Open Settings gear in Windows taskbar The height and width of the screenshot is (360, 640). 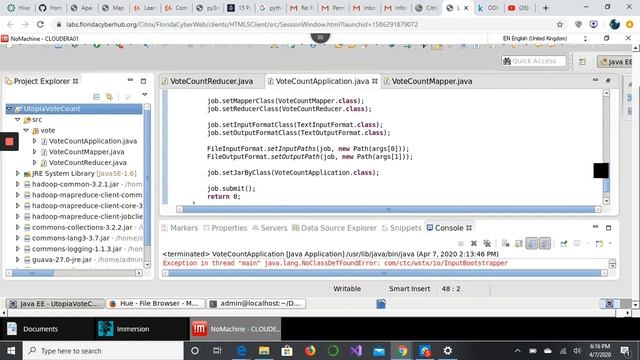[x=447, y=351]
